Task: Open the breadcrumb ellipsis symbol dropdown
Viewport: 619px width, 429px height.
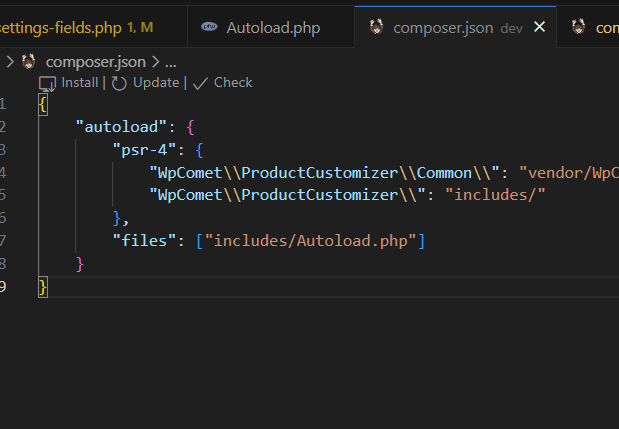Action: point(170,61)
